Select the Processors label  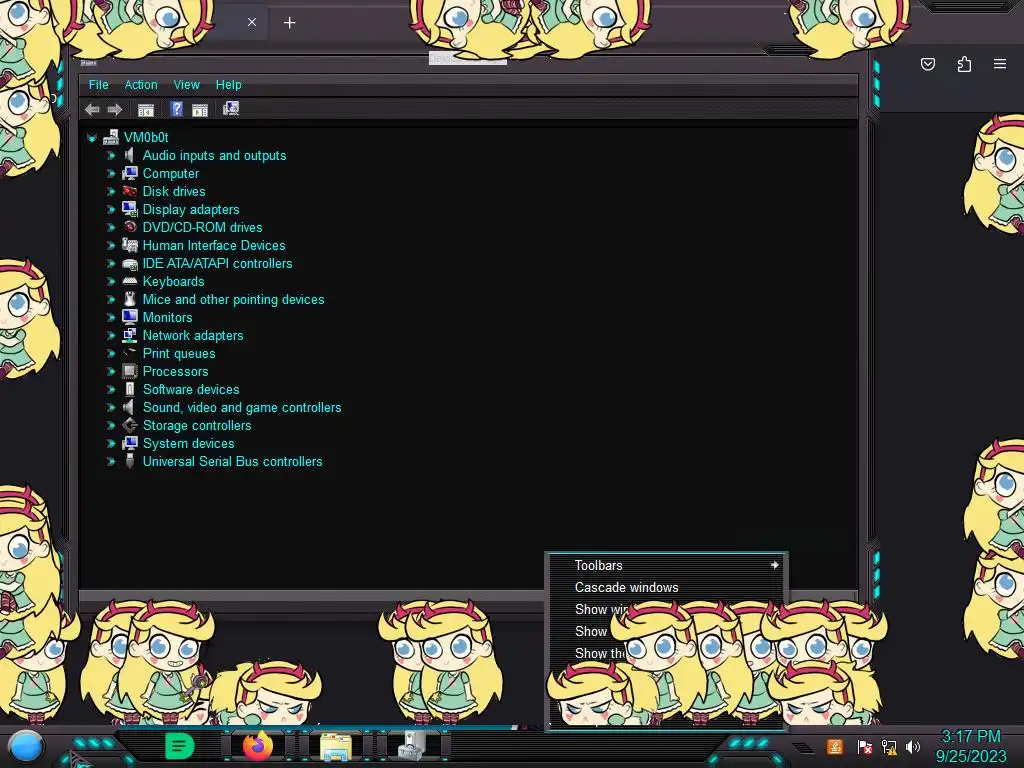pos(176,371)
